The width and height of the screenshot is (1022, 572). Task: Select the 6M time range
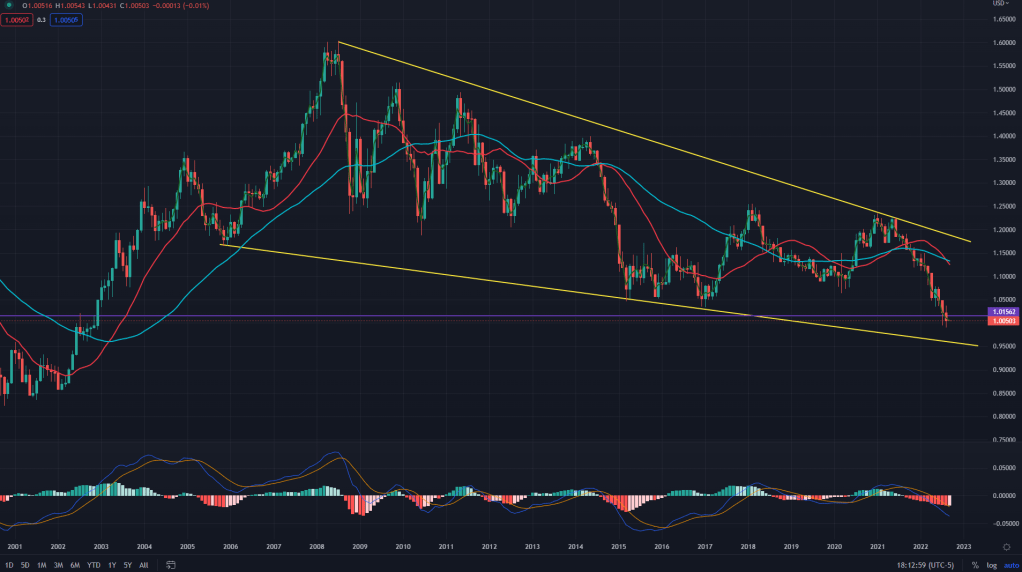(x=75, y=565)
